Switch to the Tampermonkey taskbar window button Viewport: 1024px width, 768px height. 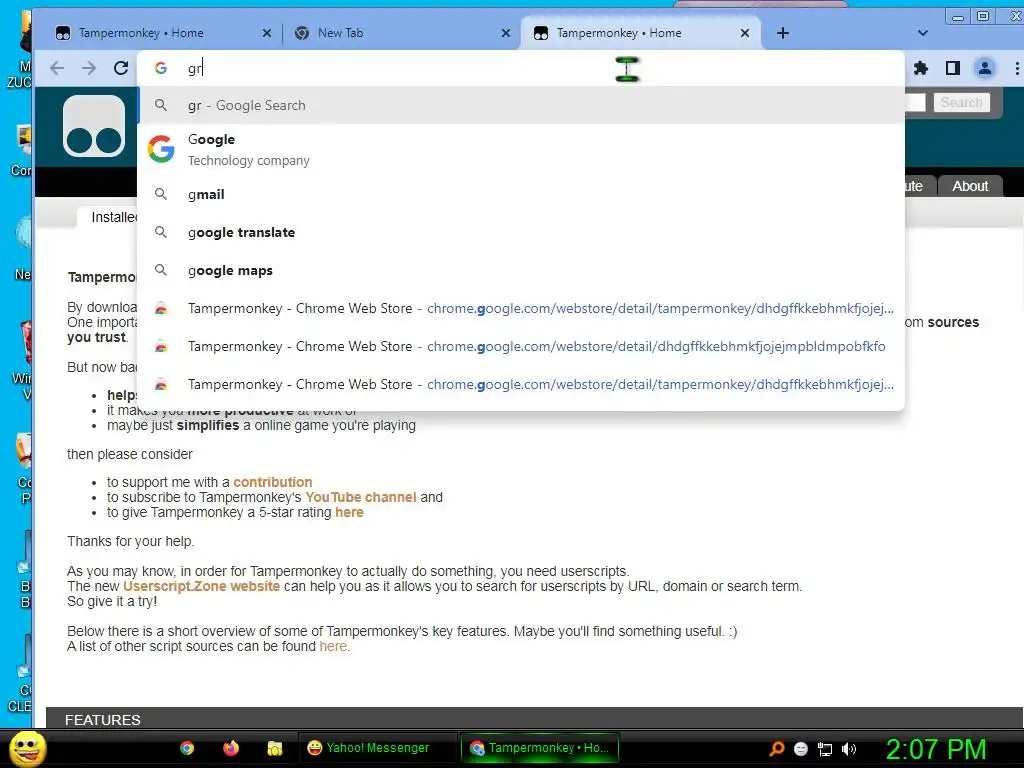pos(539,748)
